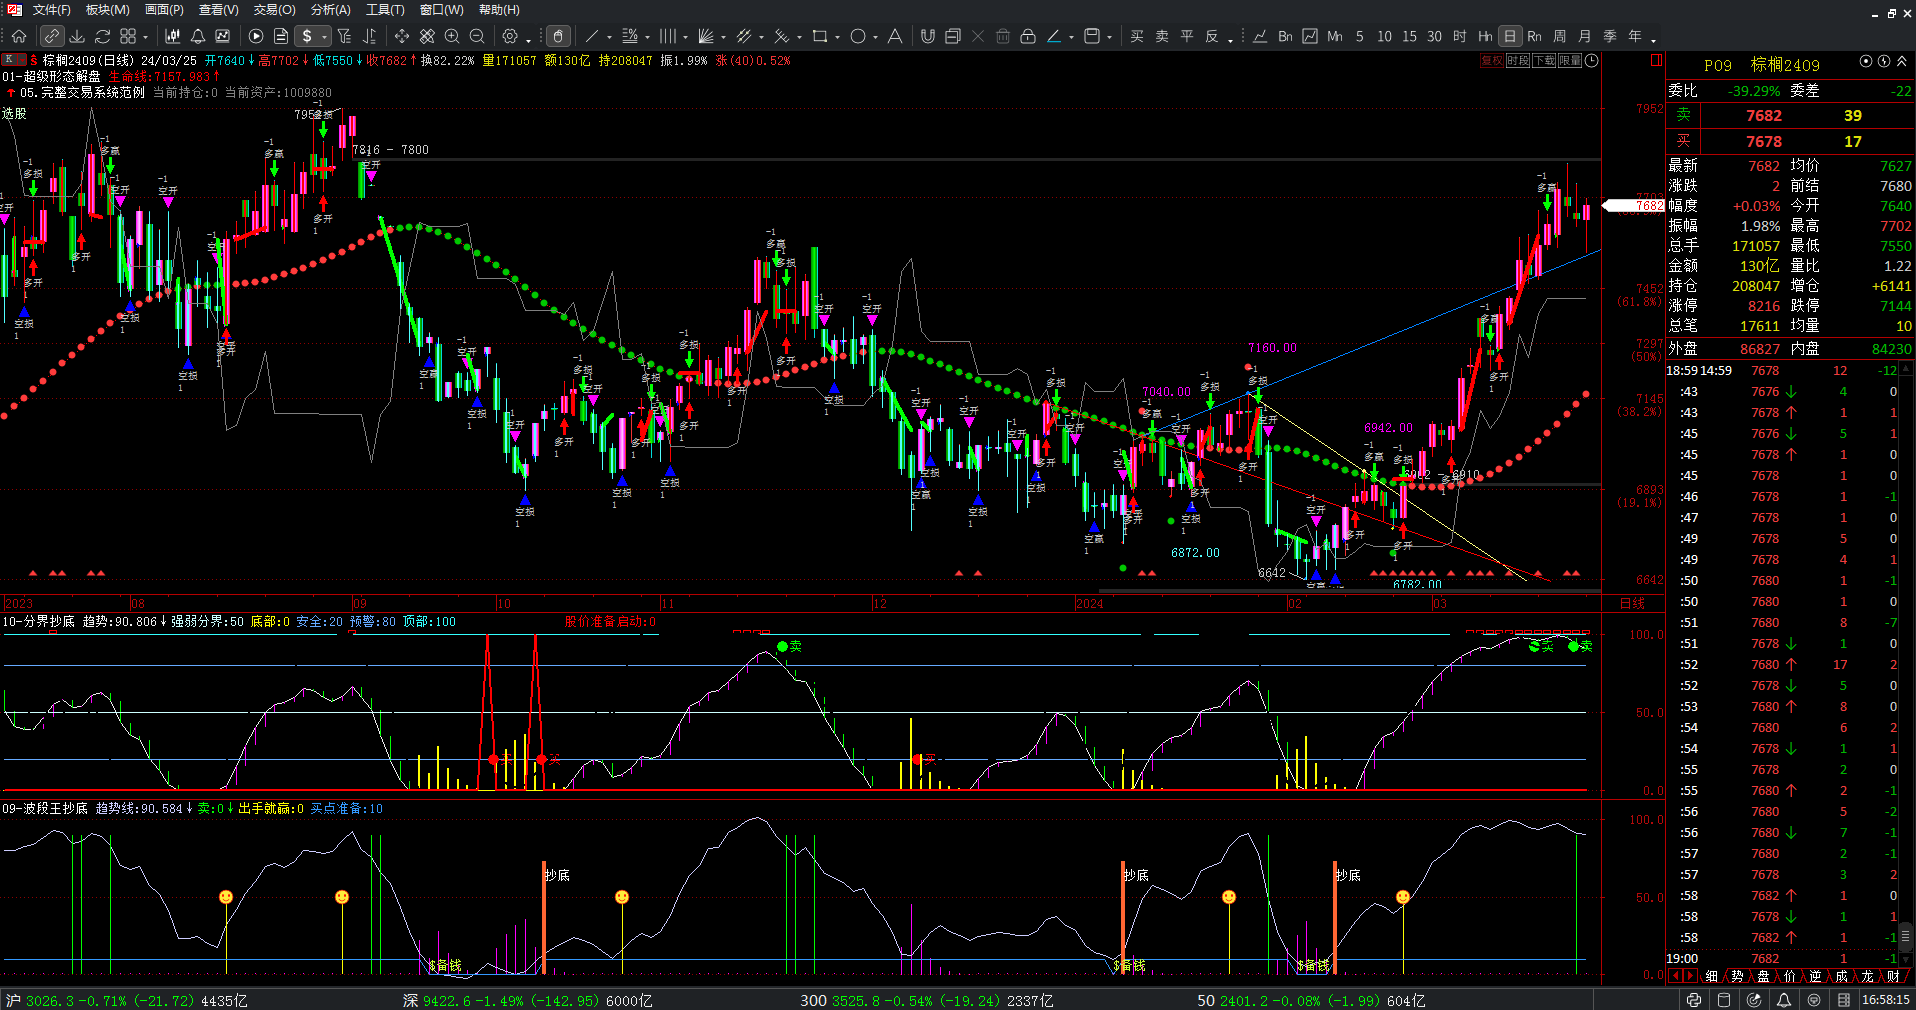Open the 板块(M) menu

click(x=108, y=10)
